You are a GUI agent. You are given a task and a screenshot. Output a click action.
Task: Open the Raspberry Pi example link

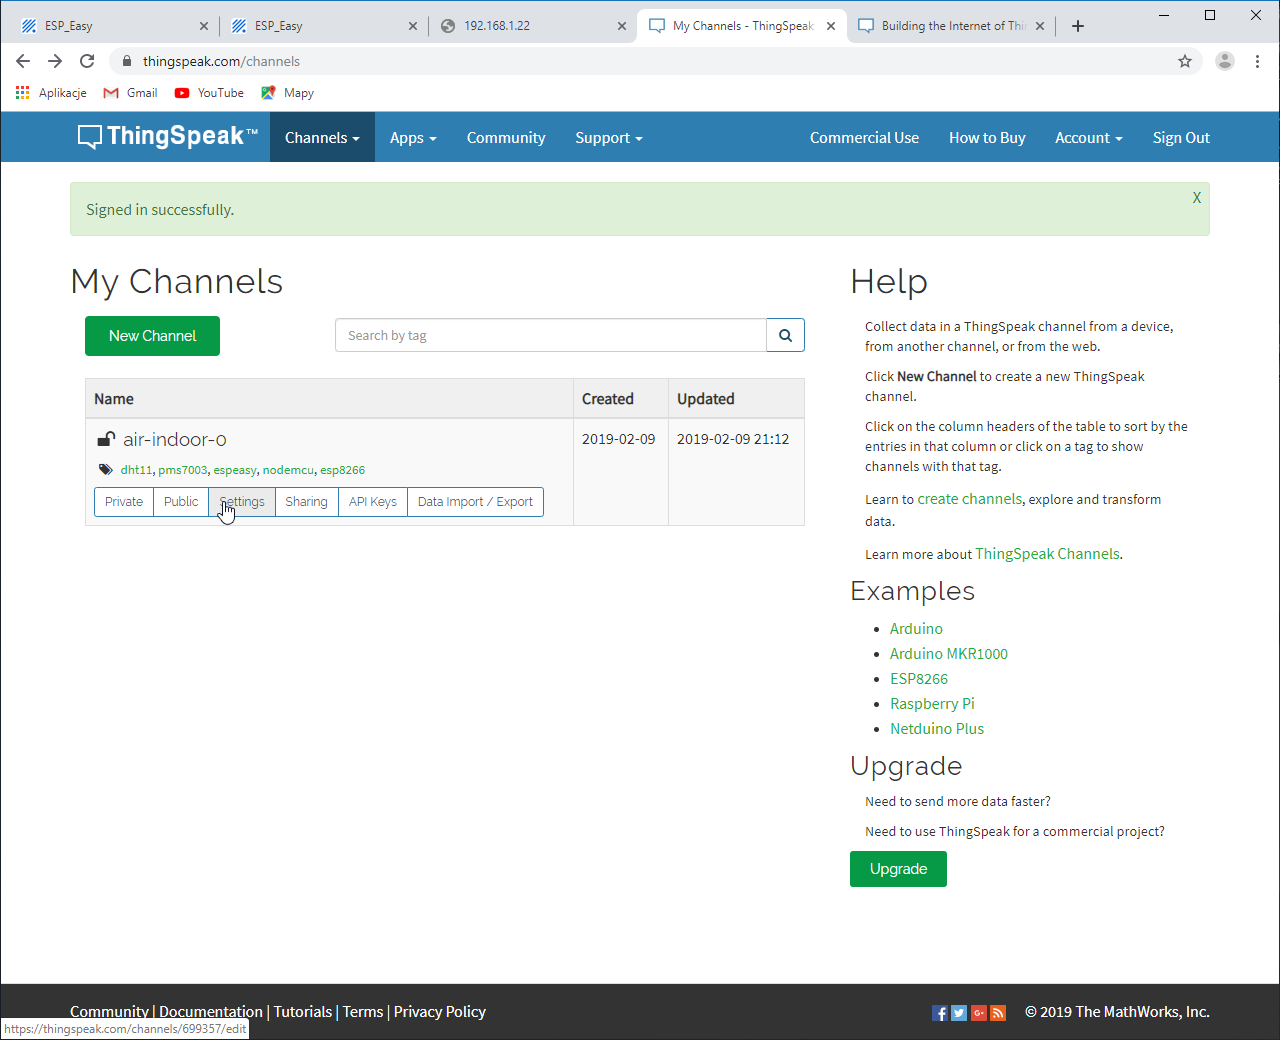pyautogui.click(x=932, y=704)
